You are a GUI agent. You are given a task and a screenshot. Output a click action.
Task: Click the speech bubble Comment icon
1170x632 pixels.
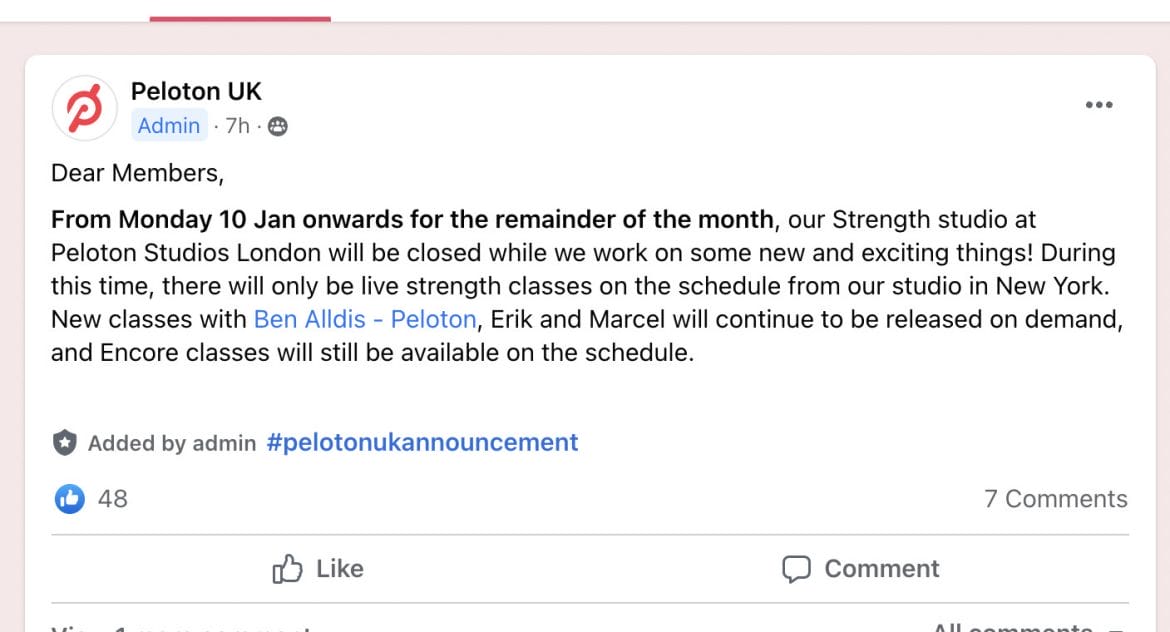point(796,569)
